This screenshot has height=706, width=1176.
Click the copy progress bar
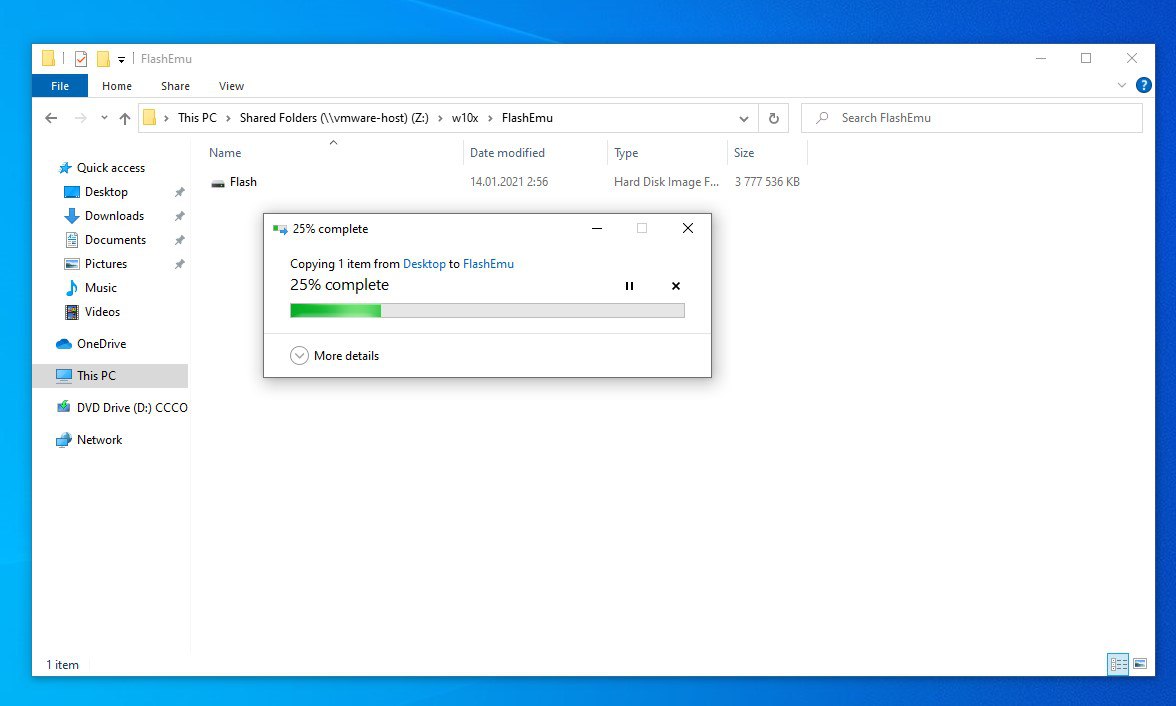[488, 311]
